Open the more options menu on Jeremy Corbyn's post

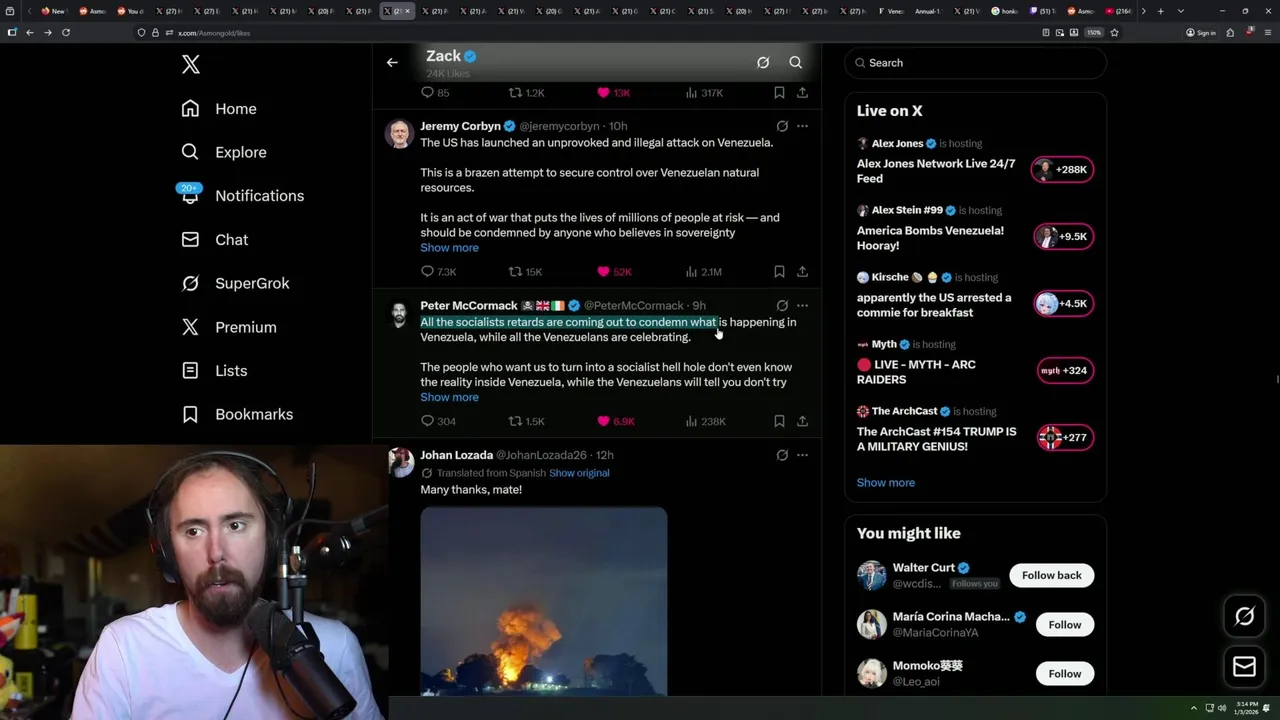pyautogui.click(x=802, y=127)
